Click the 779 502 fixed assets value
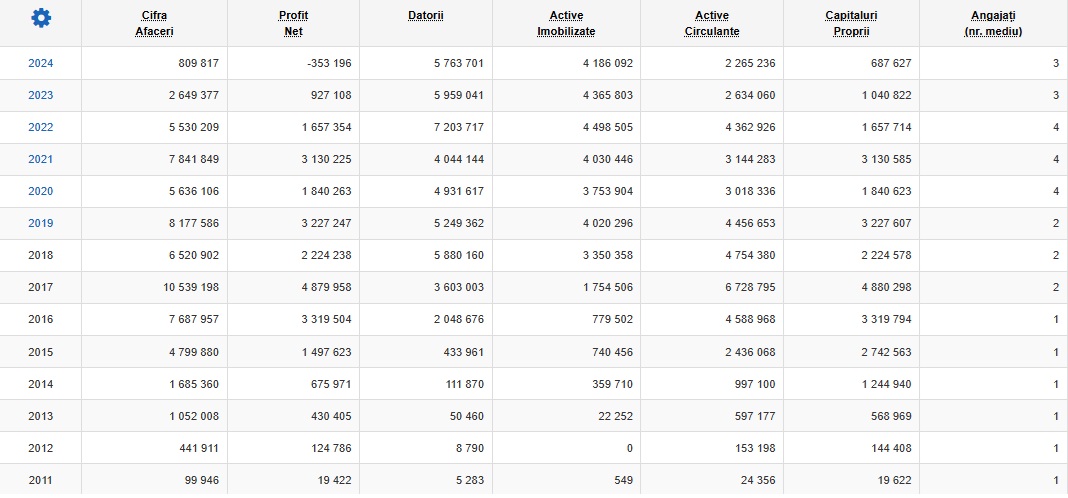Screen dimensions: 1068x498 (x=613, y=320)
